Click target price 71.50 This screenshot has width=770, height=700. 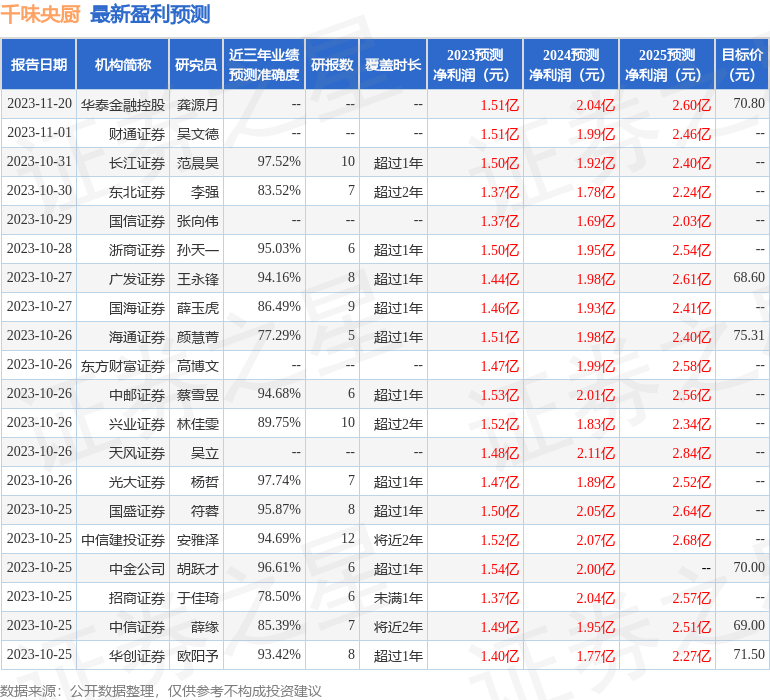[749, 654]
